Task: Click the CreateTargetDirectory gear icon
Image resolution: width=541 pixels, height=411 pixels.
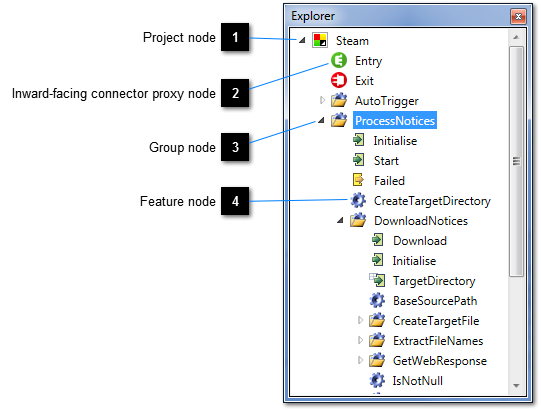Action: coord(358,200)
